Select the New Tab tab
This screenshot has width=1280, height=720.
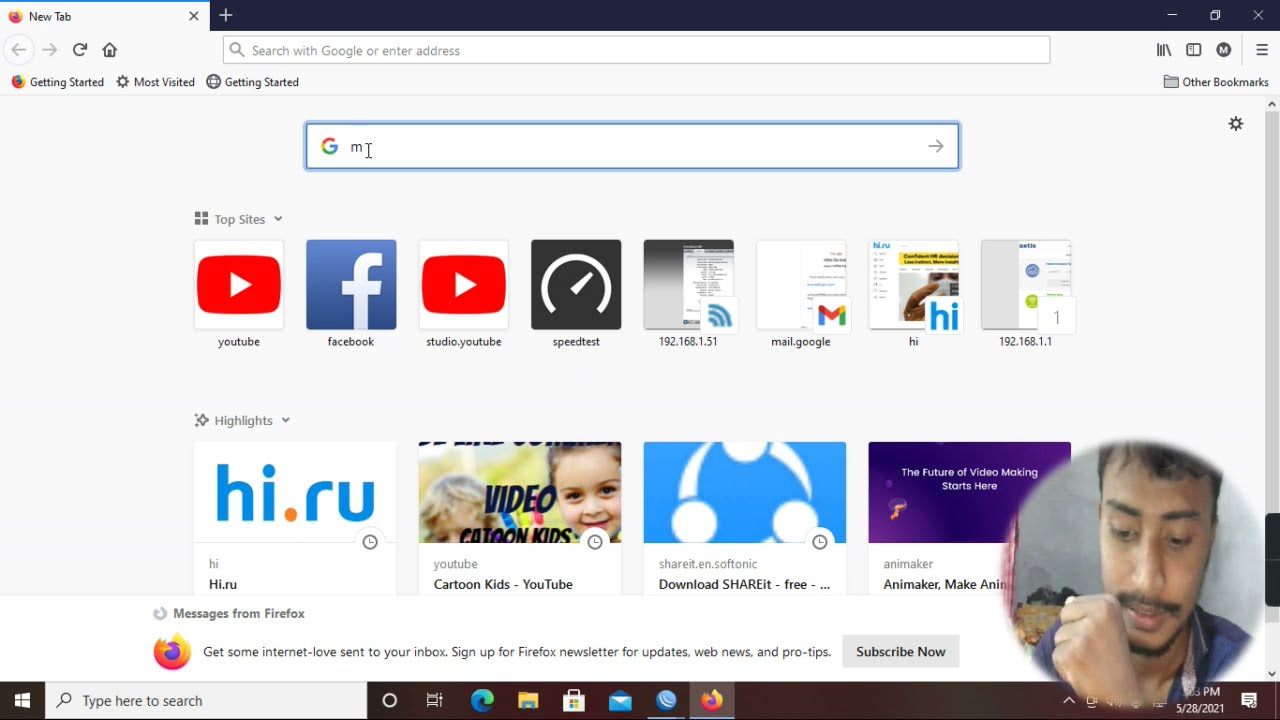coord(105,16)
